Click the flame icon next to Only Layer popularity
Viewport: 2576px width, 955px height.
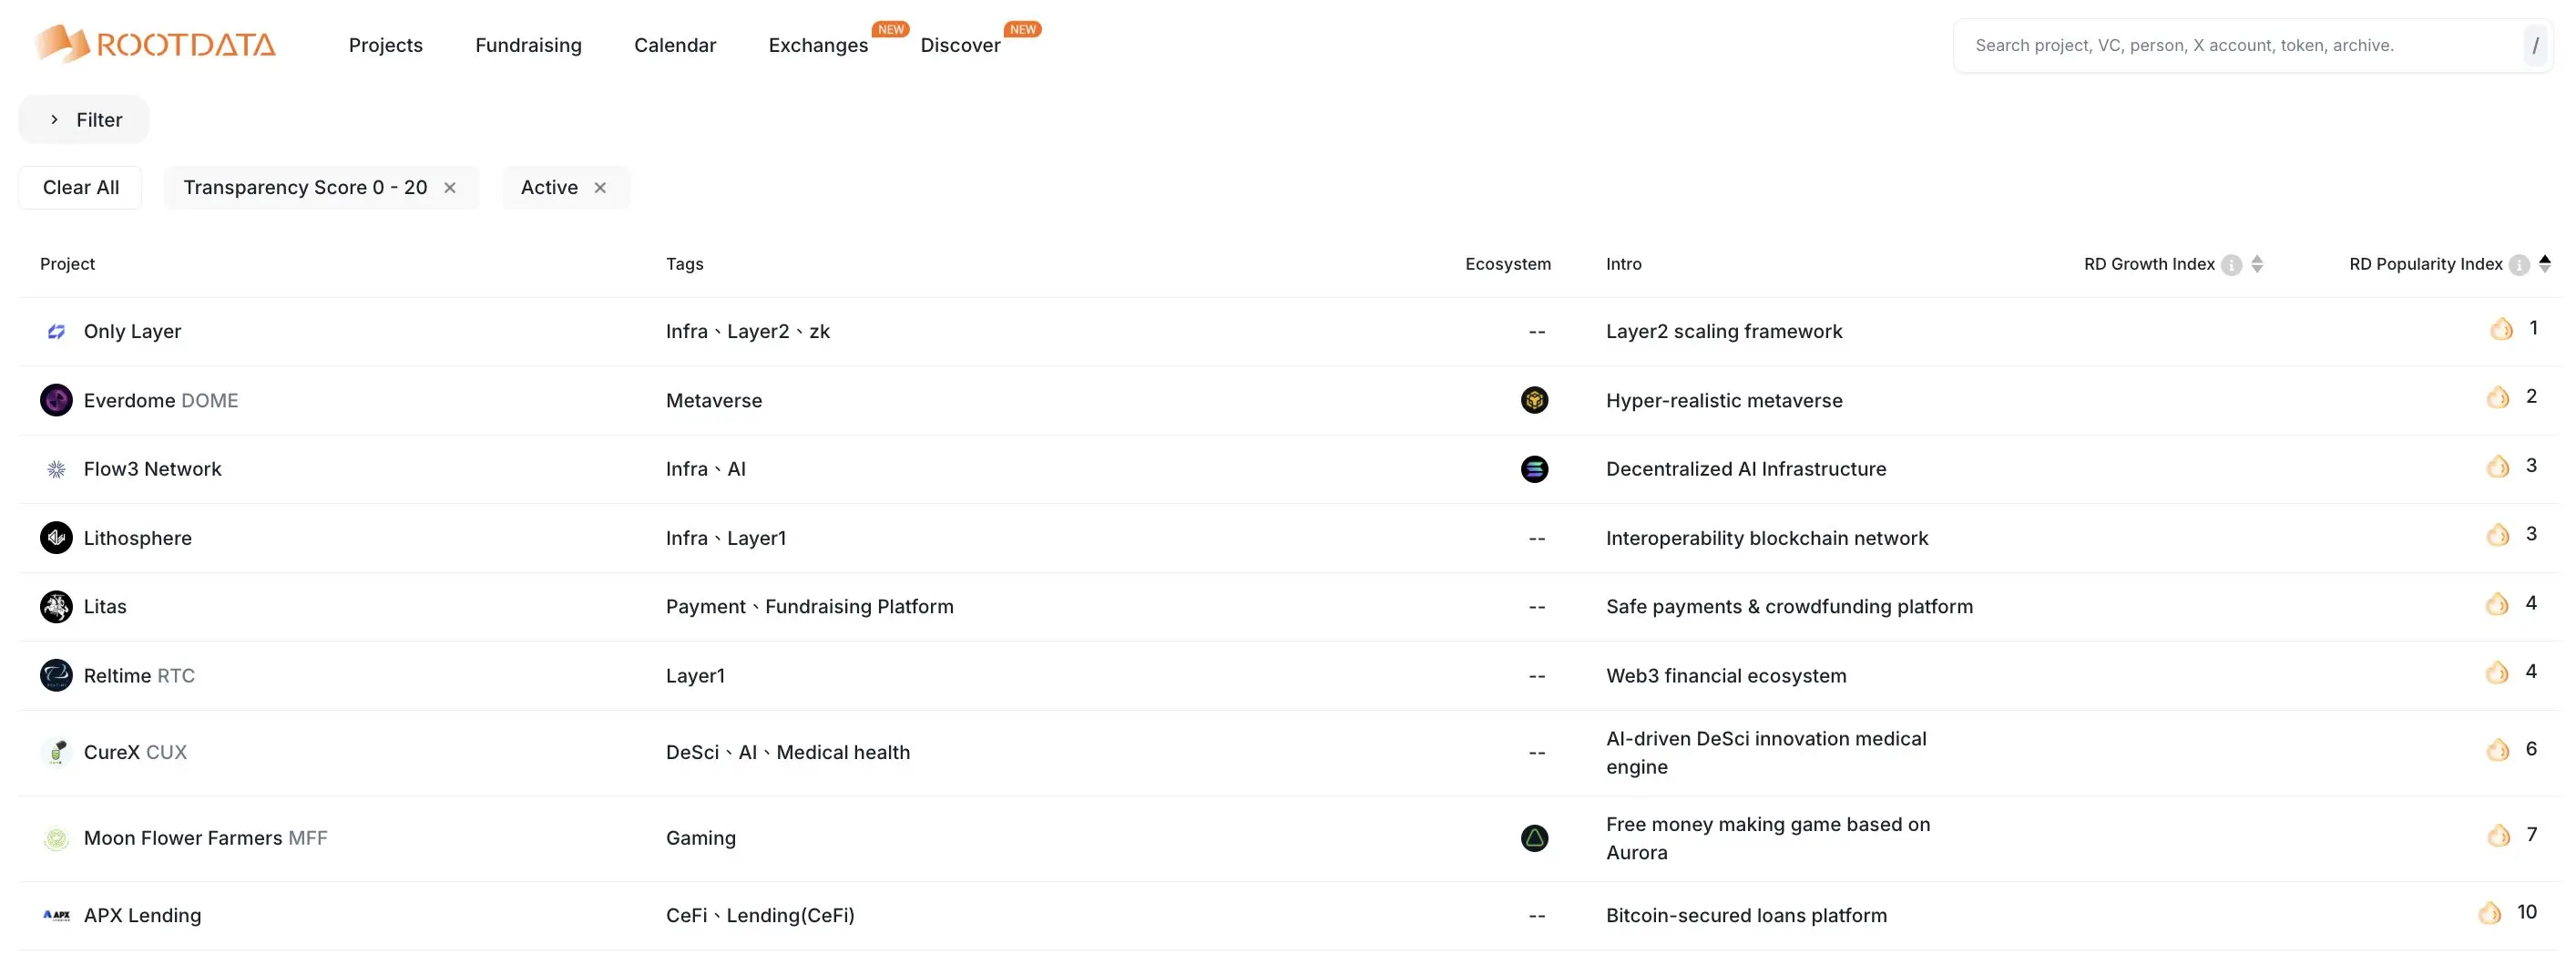coord(2502,328)
